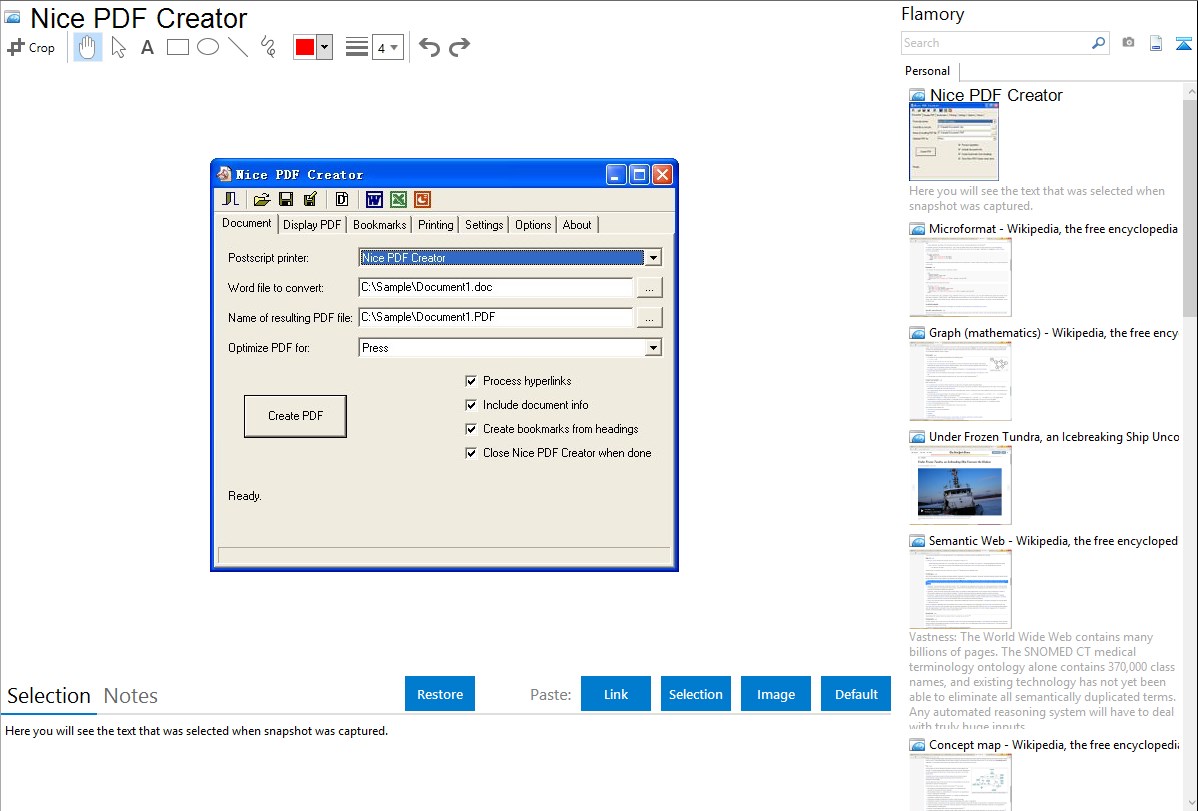
Task: Click the camera snapshot icon
Action: point(1128,43)
